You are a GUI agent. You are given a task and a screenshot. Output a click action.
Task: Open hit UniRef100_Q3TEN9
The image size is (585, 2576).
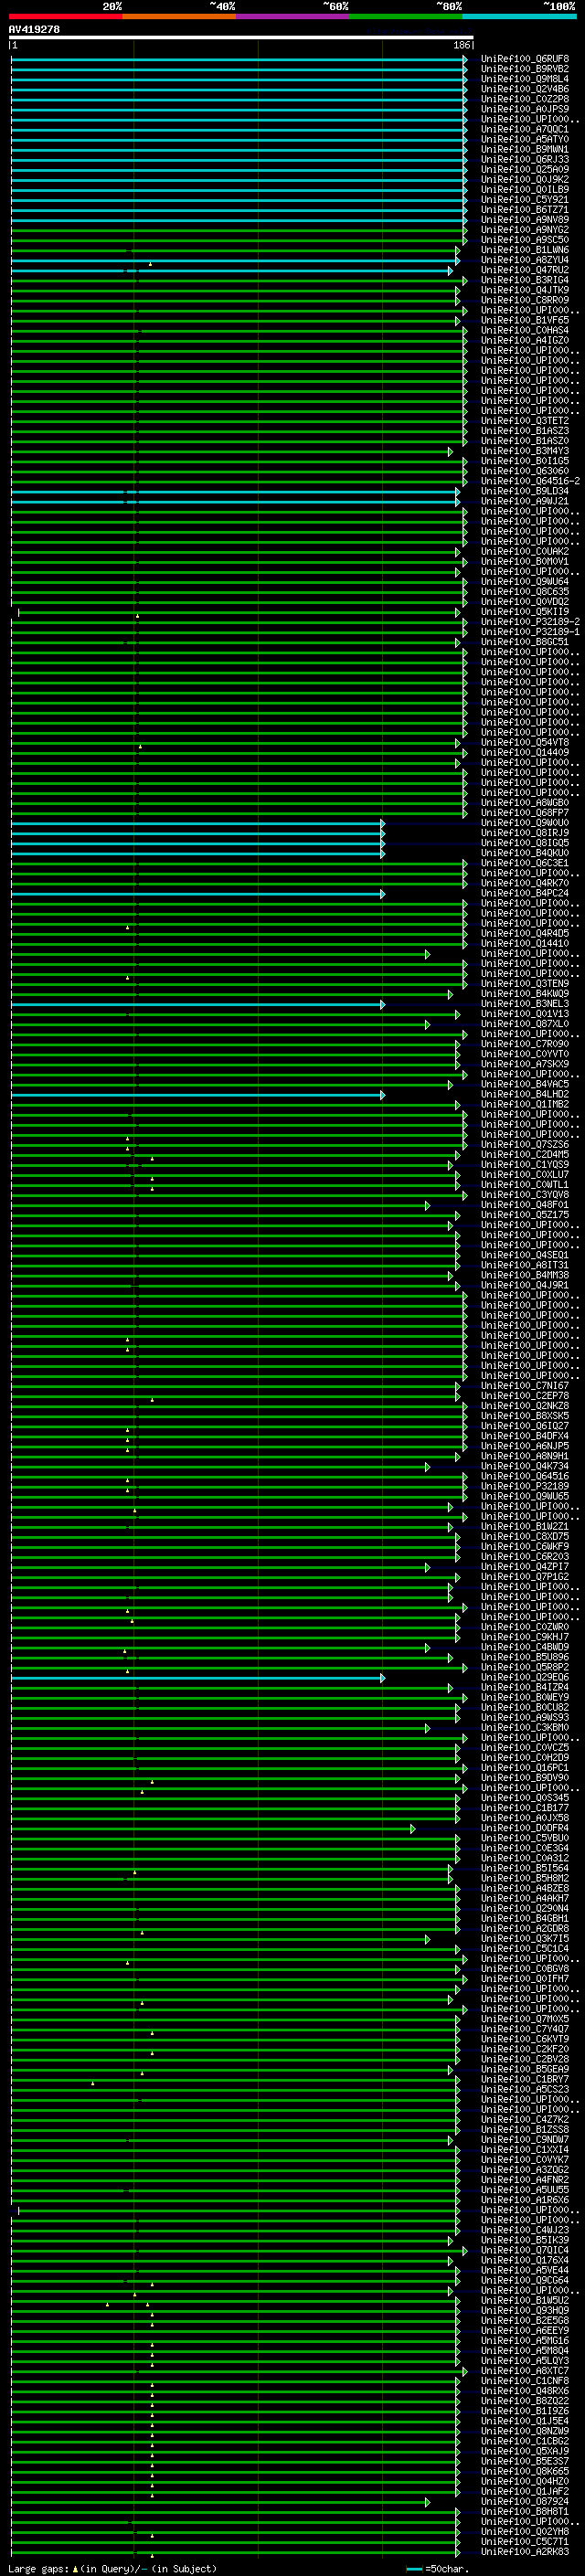(525, 984)
